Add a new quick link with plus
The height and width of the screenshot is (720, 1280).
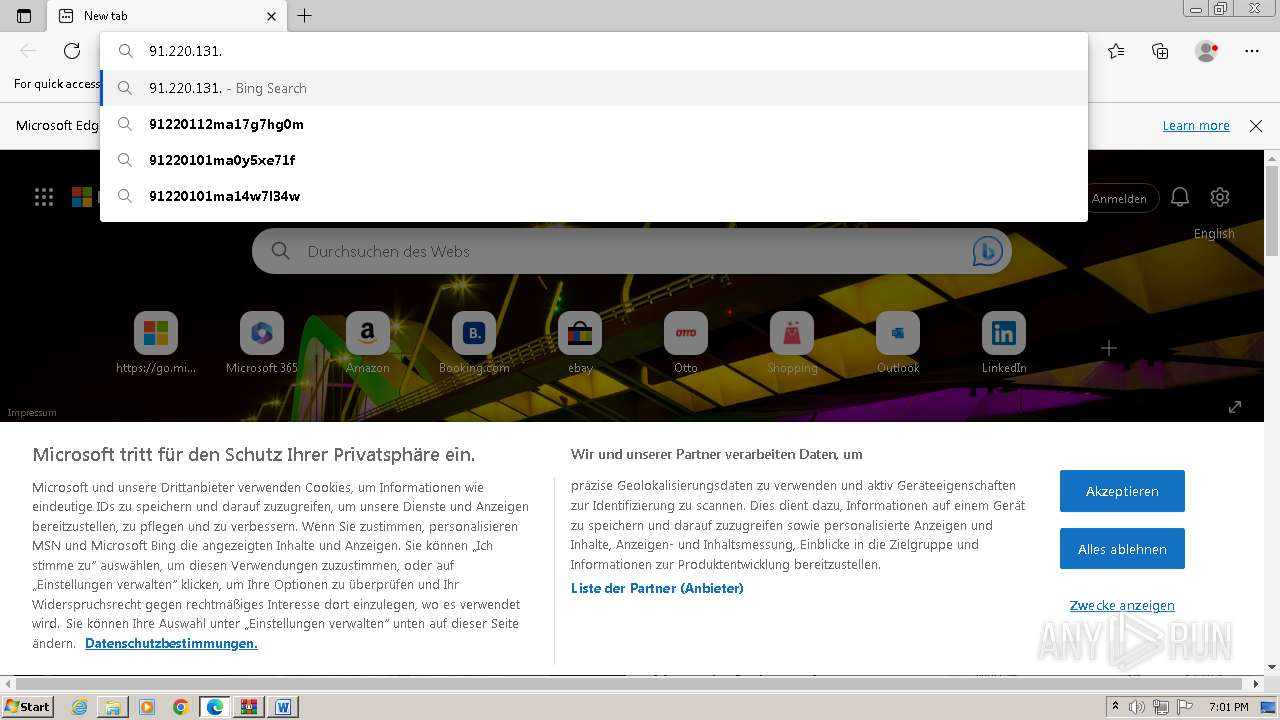coord(1109,348)
